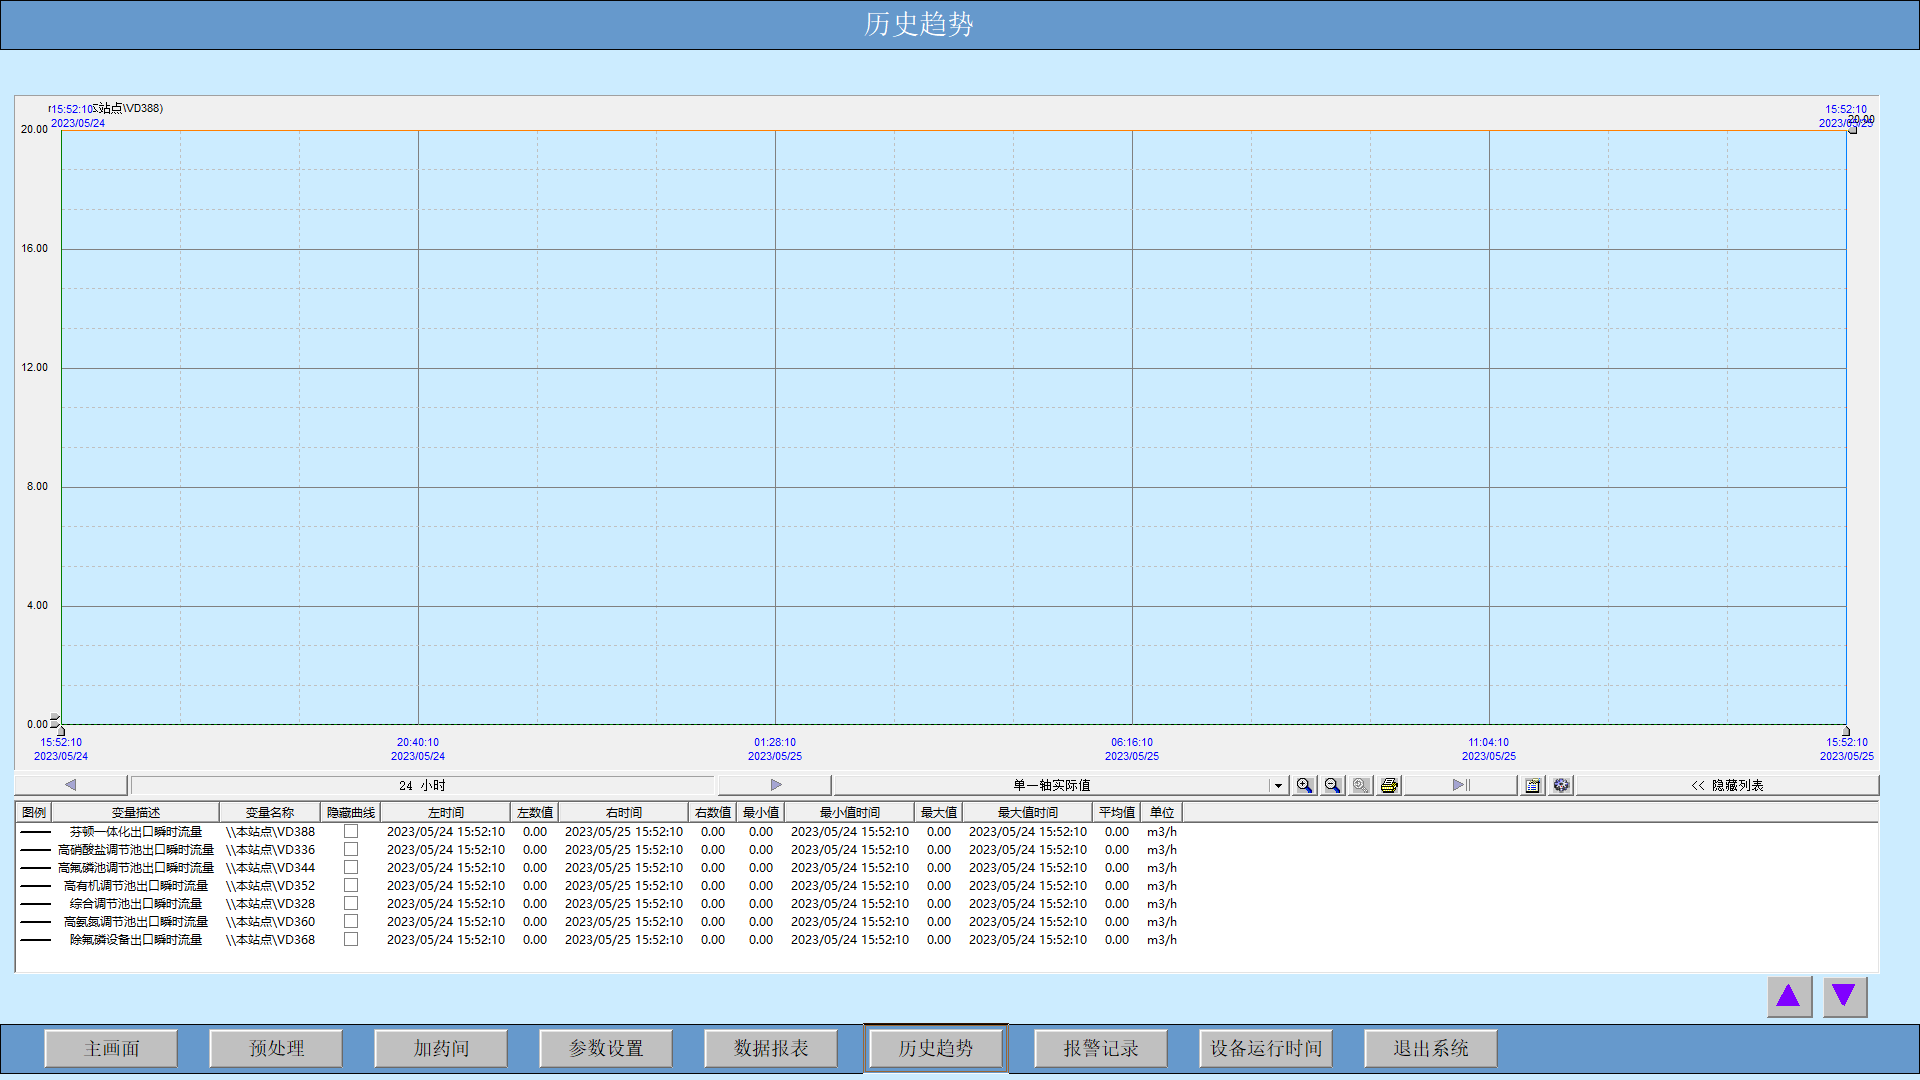Click the right time cursor marker at chart bottom

1846,731
